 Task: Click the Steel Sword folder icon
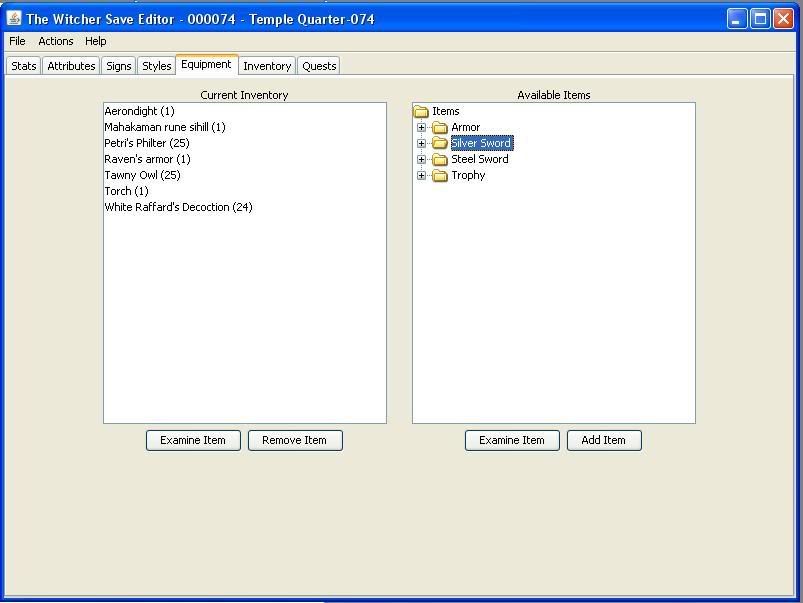pos(440,159)
